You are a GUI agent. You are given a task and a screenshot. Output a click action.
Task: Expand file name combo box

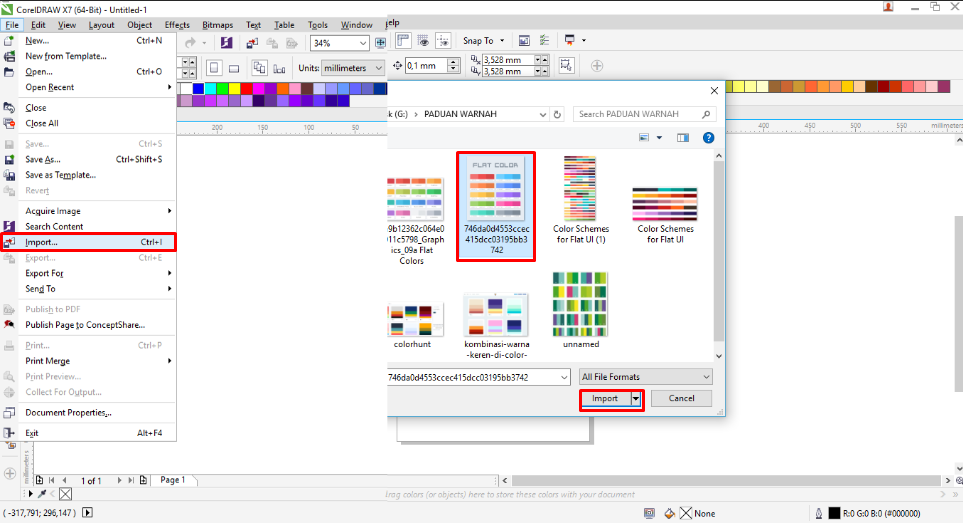click(x=564, y=378)
